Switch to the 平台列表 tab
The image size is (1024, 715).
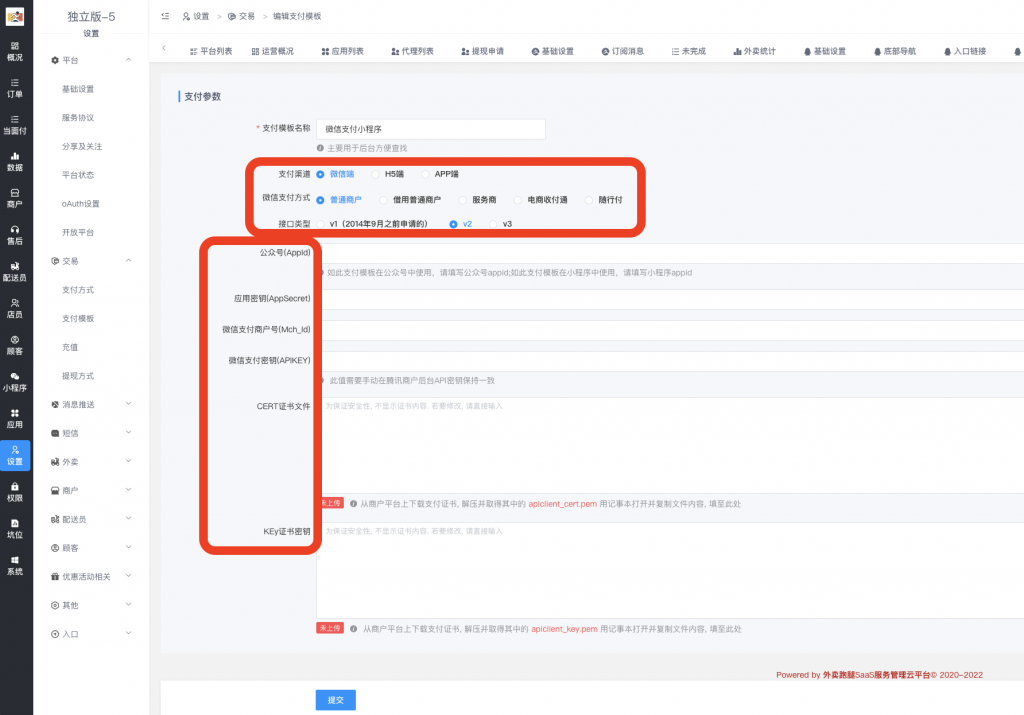click(210, 50)
